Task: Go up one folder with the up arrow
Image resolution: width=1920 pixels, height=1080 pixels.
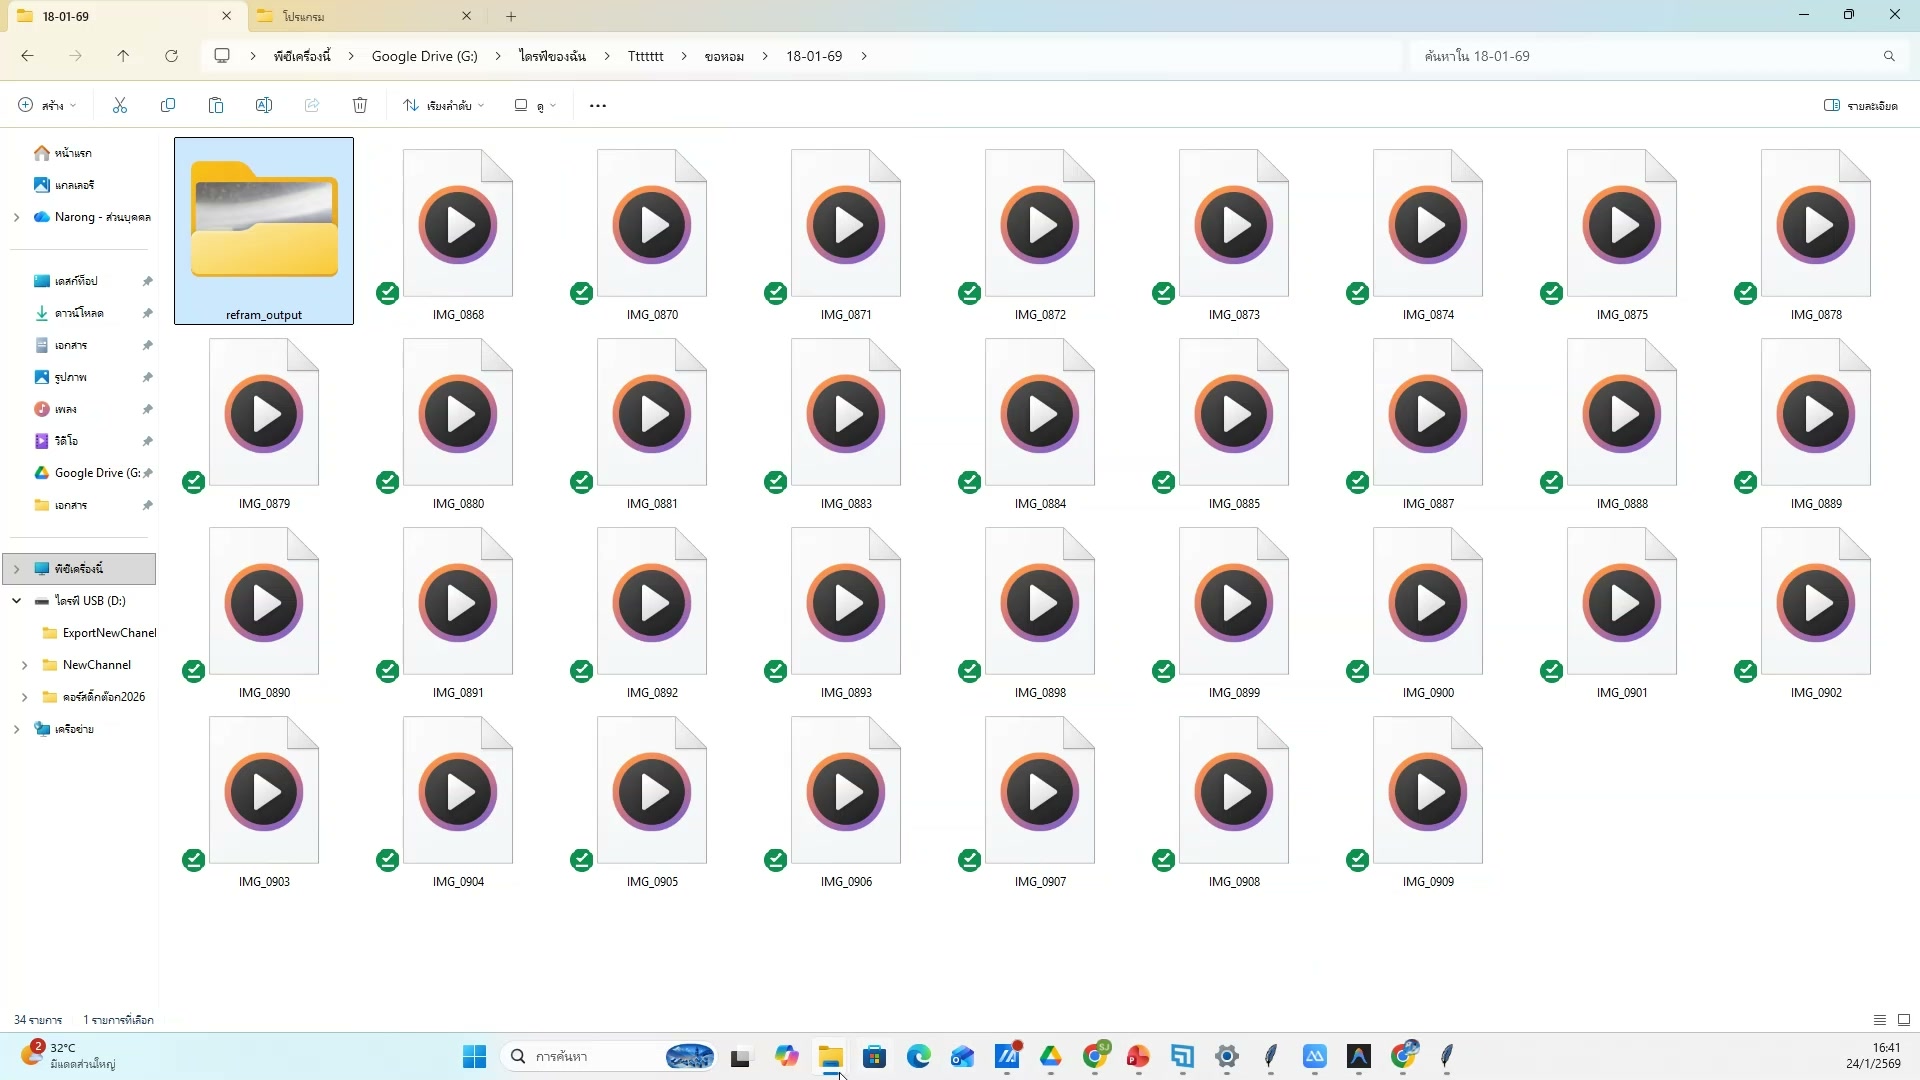Action: [123, 56]
